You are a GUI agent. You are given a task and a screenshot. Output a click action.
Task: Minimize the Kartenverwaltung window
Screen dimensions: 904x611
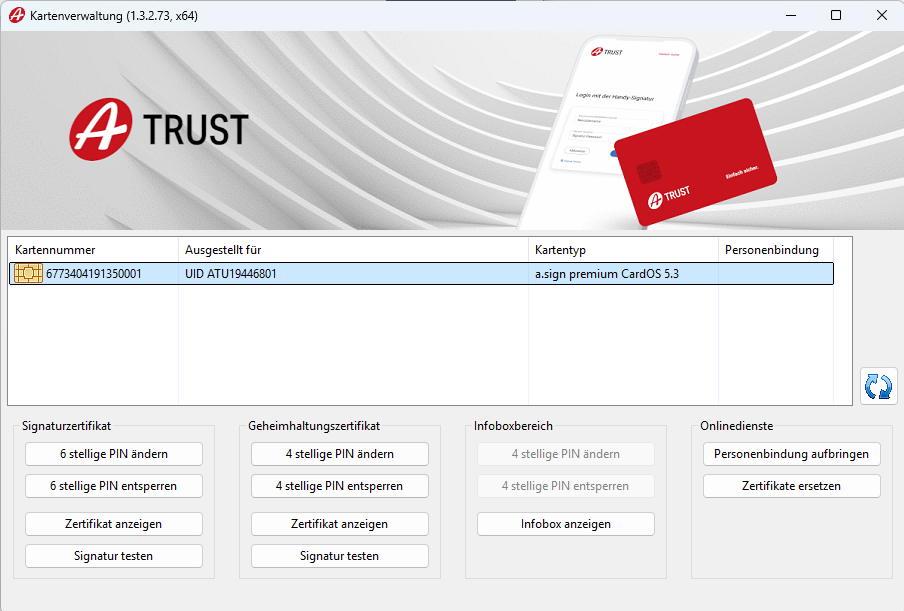(791, 16)
